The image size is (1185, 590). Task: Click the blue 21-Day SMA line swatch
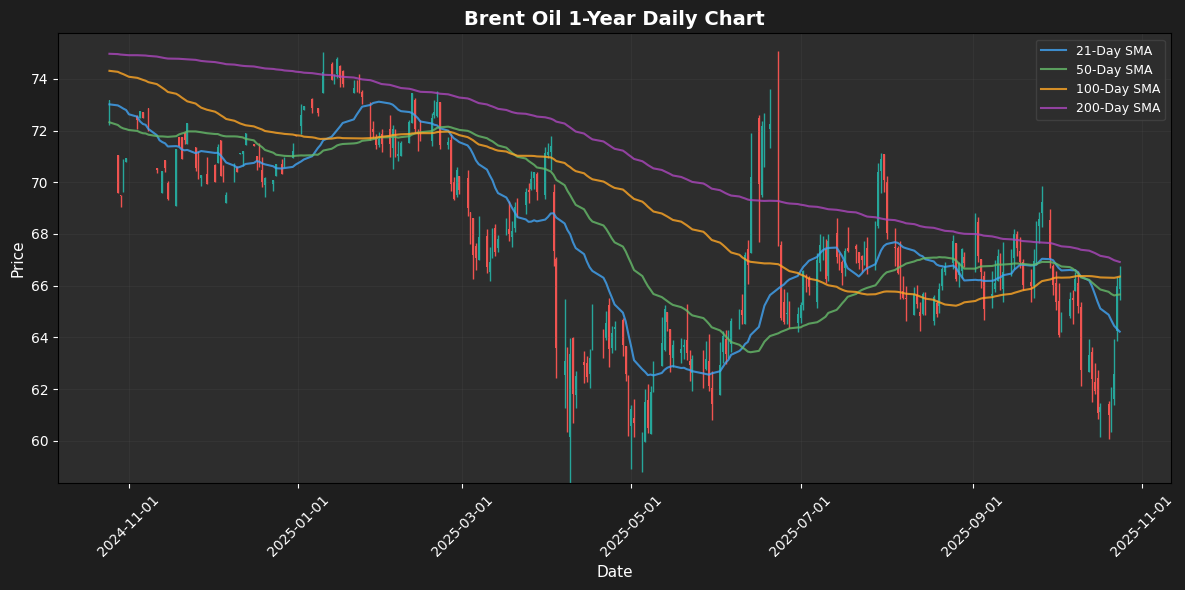1054,51
